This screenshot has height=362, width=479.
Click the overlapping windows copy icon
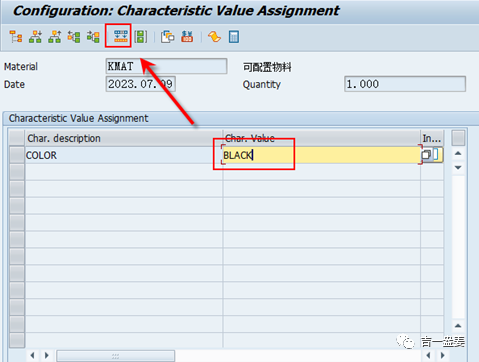pos(167,36)
